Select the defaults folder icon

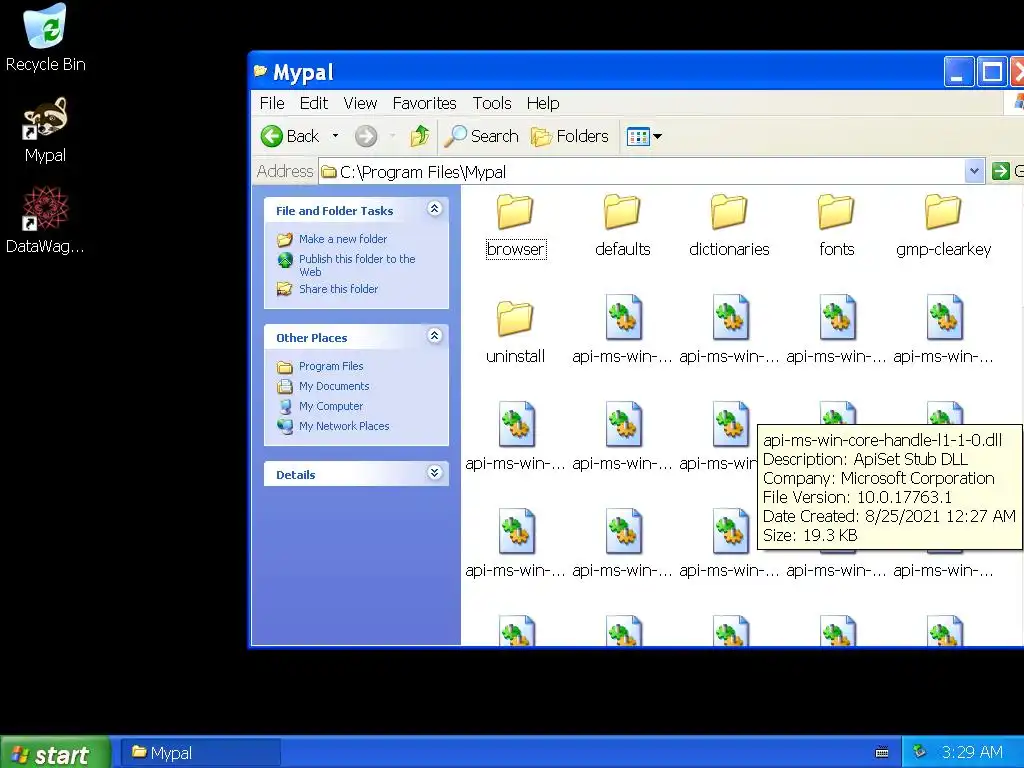coord(622,212)
